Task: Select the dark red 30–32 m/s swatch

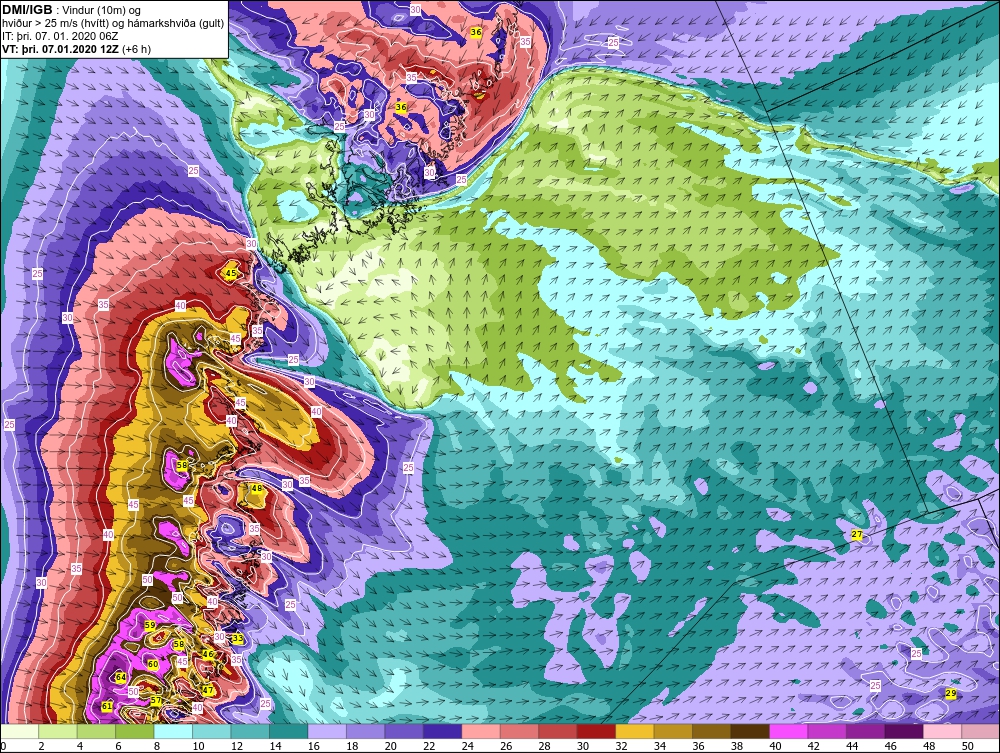Action: coord(596,731)
